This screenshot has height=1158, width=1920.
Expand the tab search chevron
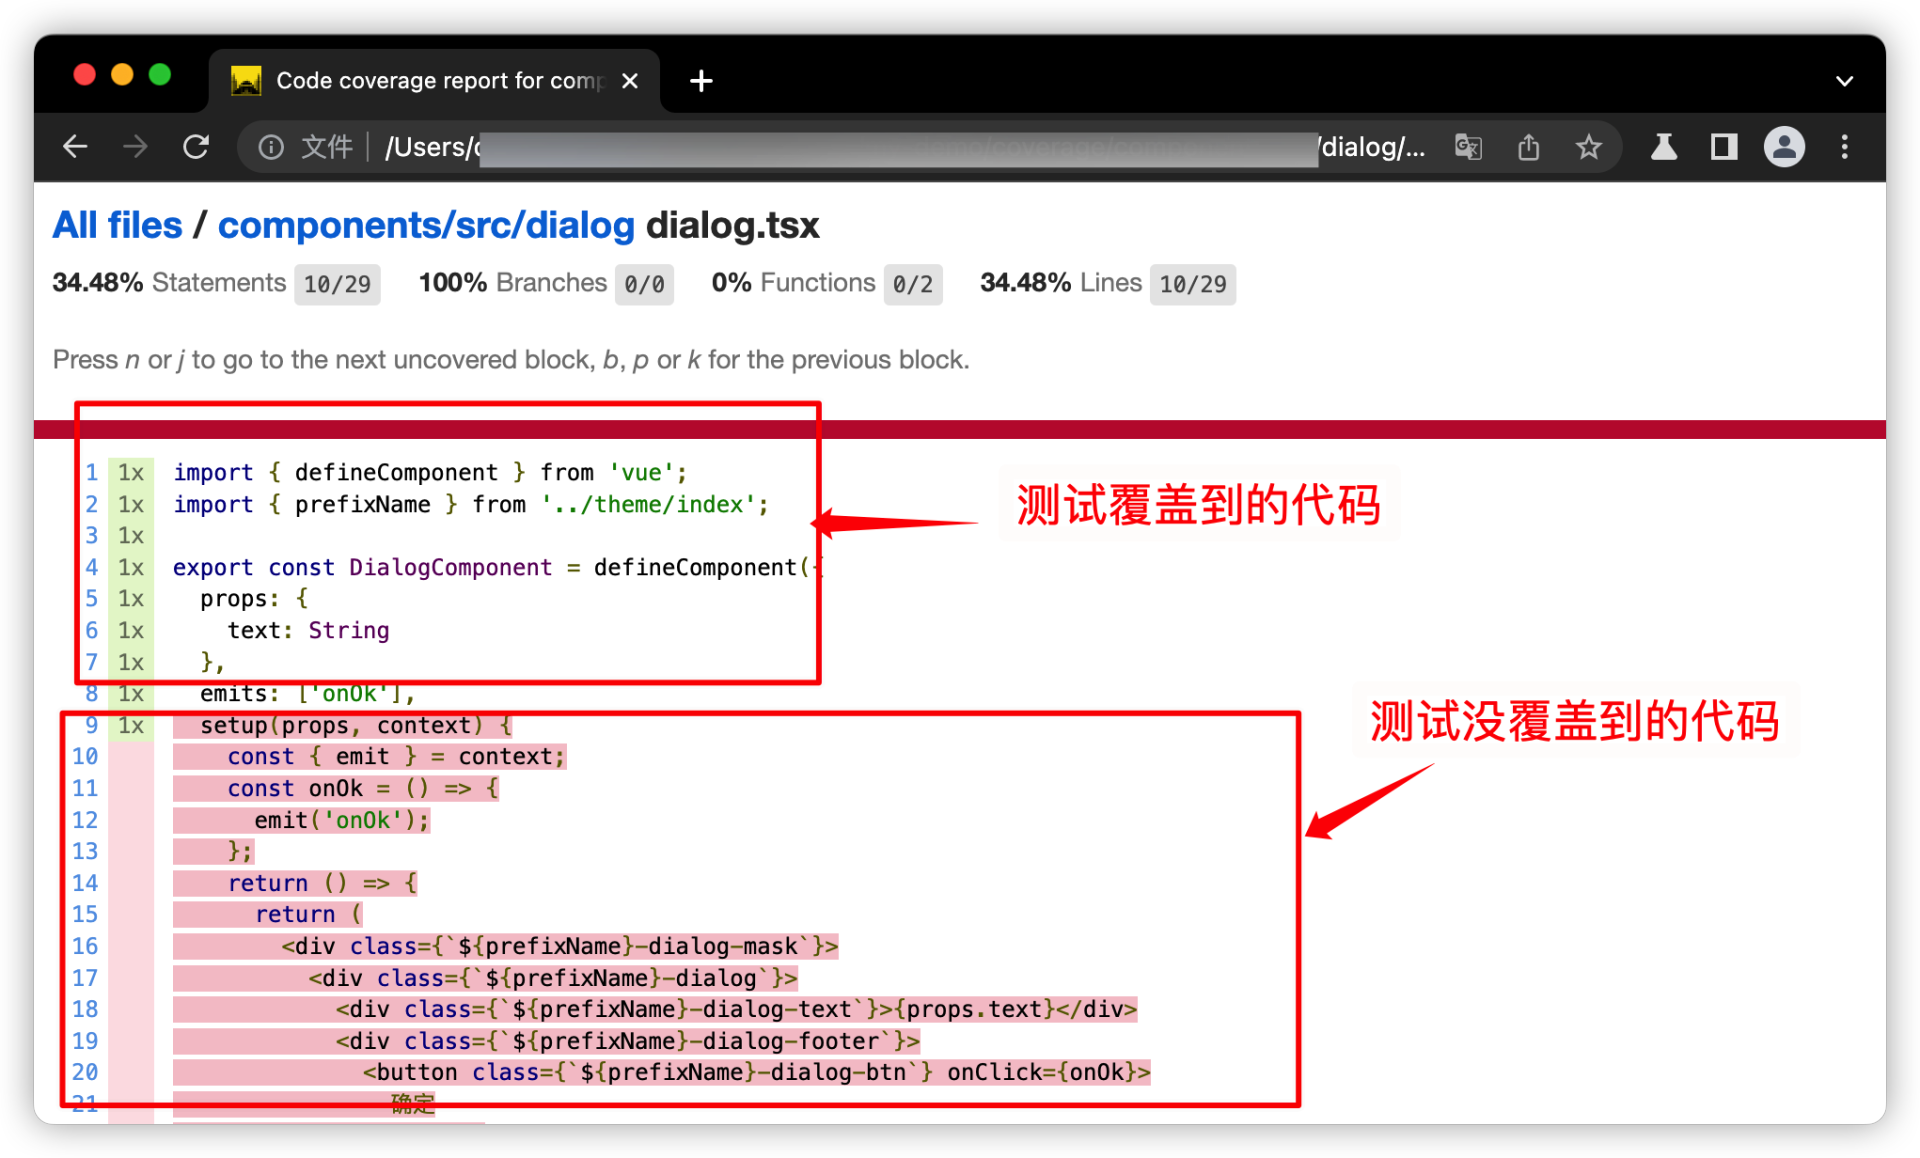1845,81
